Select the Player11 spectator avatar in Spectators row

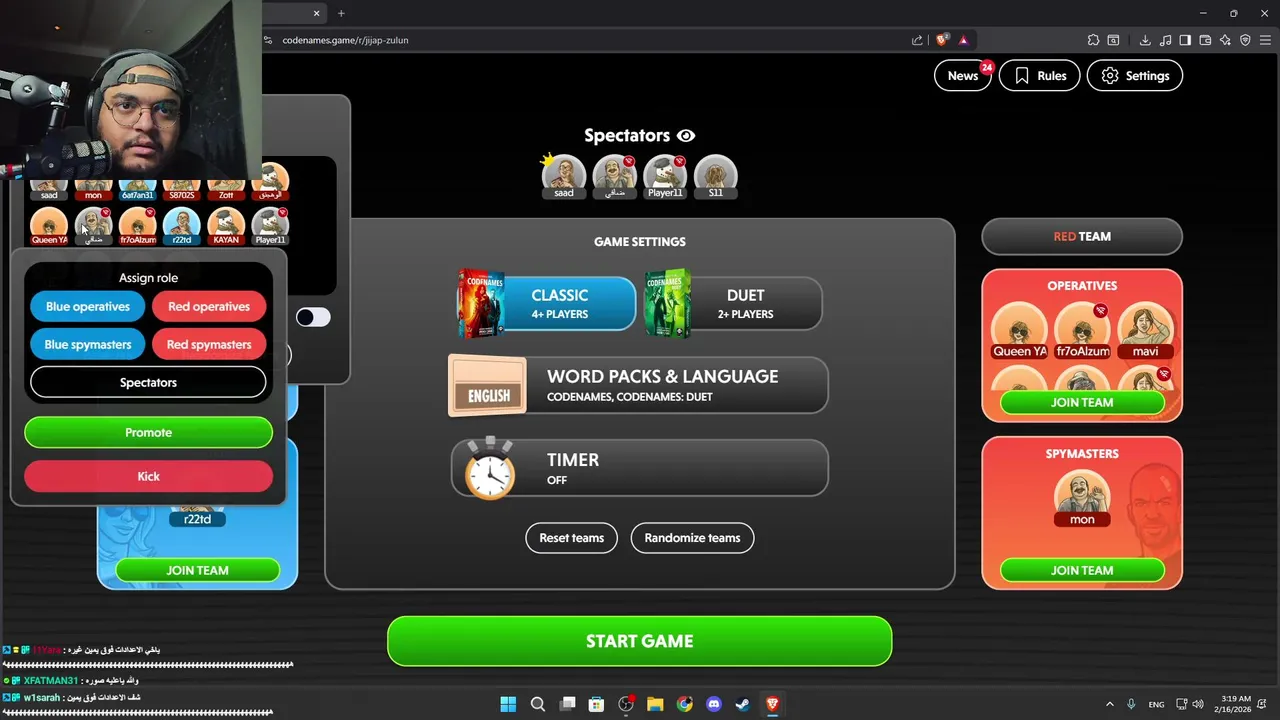[x=665, y=177]
